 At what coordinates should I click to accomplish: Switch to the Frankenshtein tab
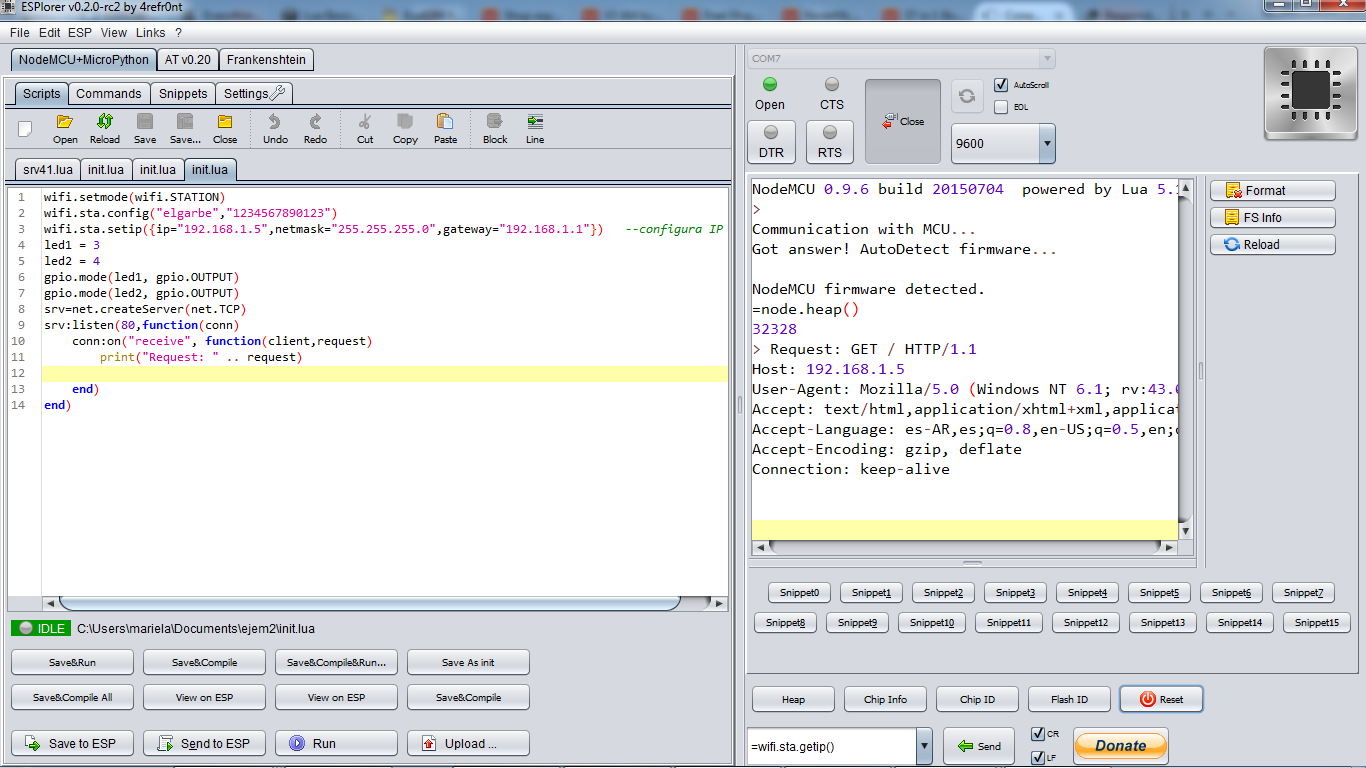point(266,60)
